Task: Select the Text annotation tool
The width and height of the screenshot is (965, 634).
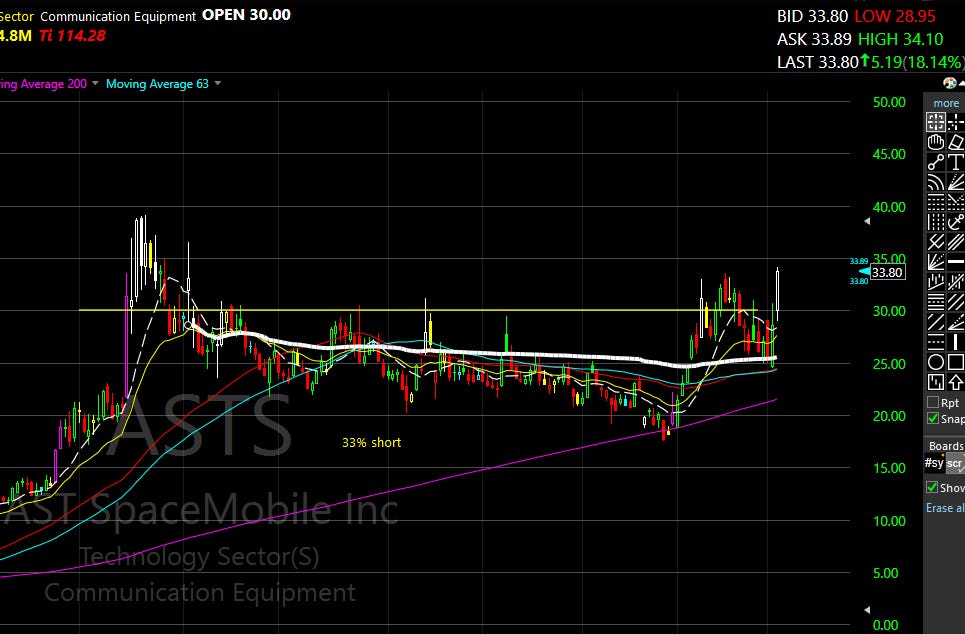Action: (x=956, y=162)
